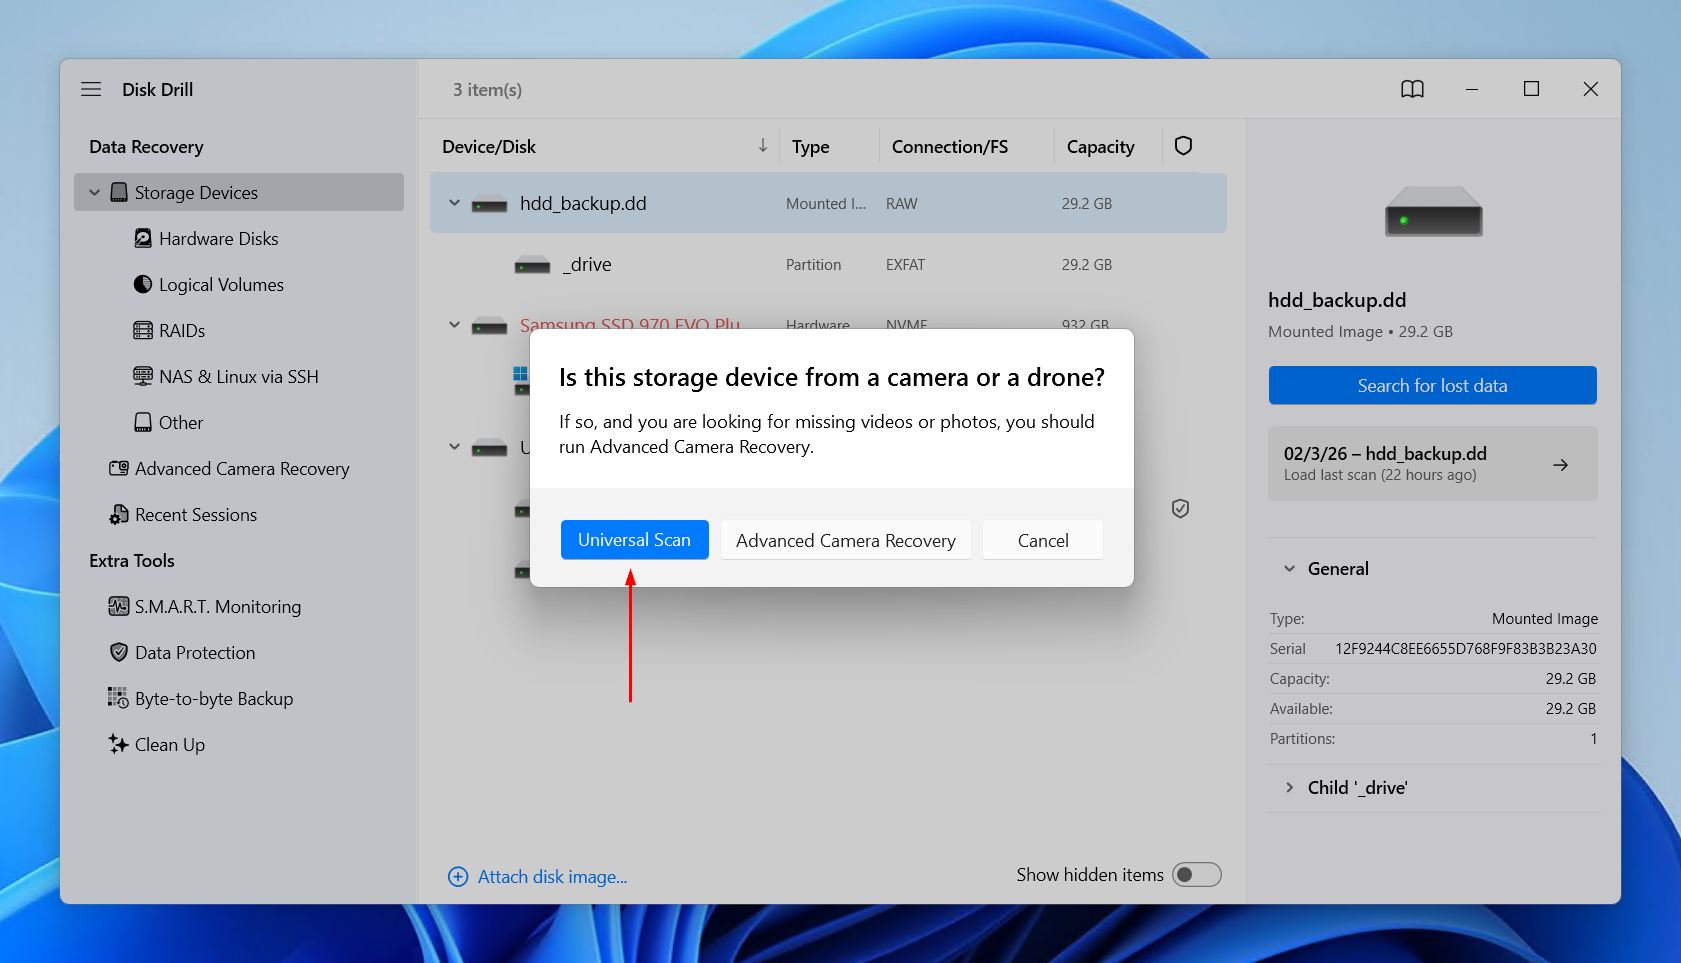Click the S.M.A.R.T. Monitoring icon
The height and width of the screenshot is (963, 1681).
(119, 606)
